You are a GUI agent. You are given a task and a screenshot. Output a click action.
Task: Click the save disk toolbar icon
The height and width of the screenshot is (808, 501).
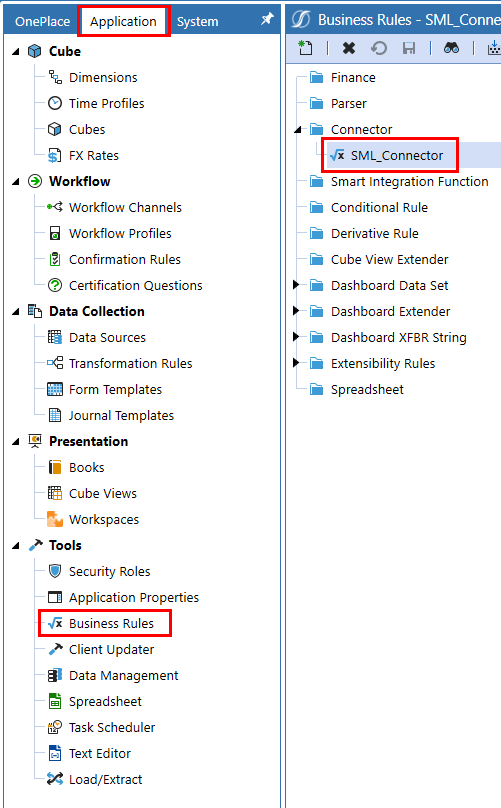pos(409,48)
